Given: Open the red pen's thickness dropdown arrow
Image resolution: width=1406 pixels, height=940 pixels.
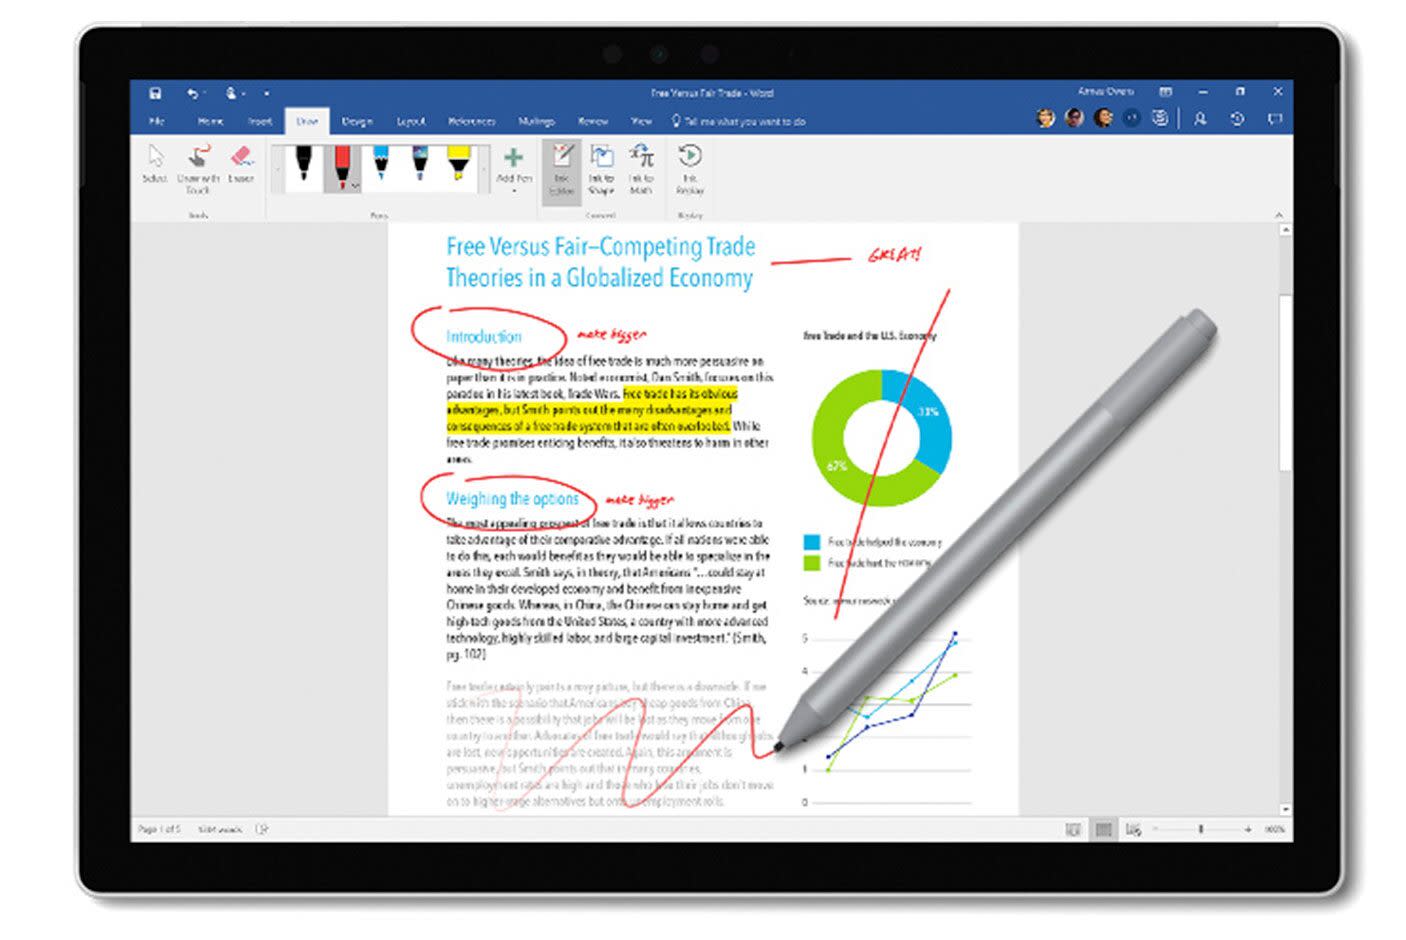Looking at the screenshot, I should click(x=355, y=185).
